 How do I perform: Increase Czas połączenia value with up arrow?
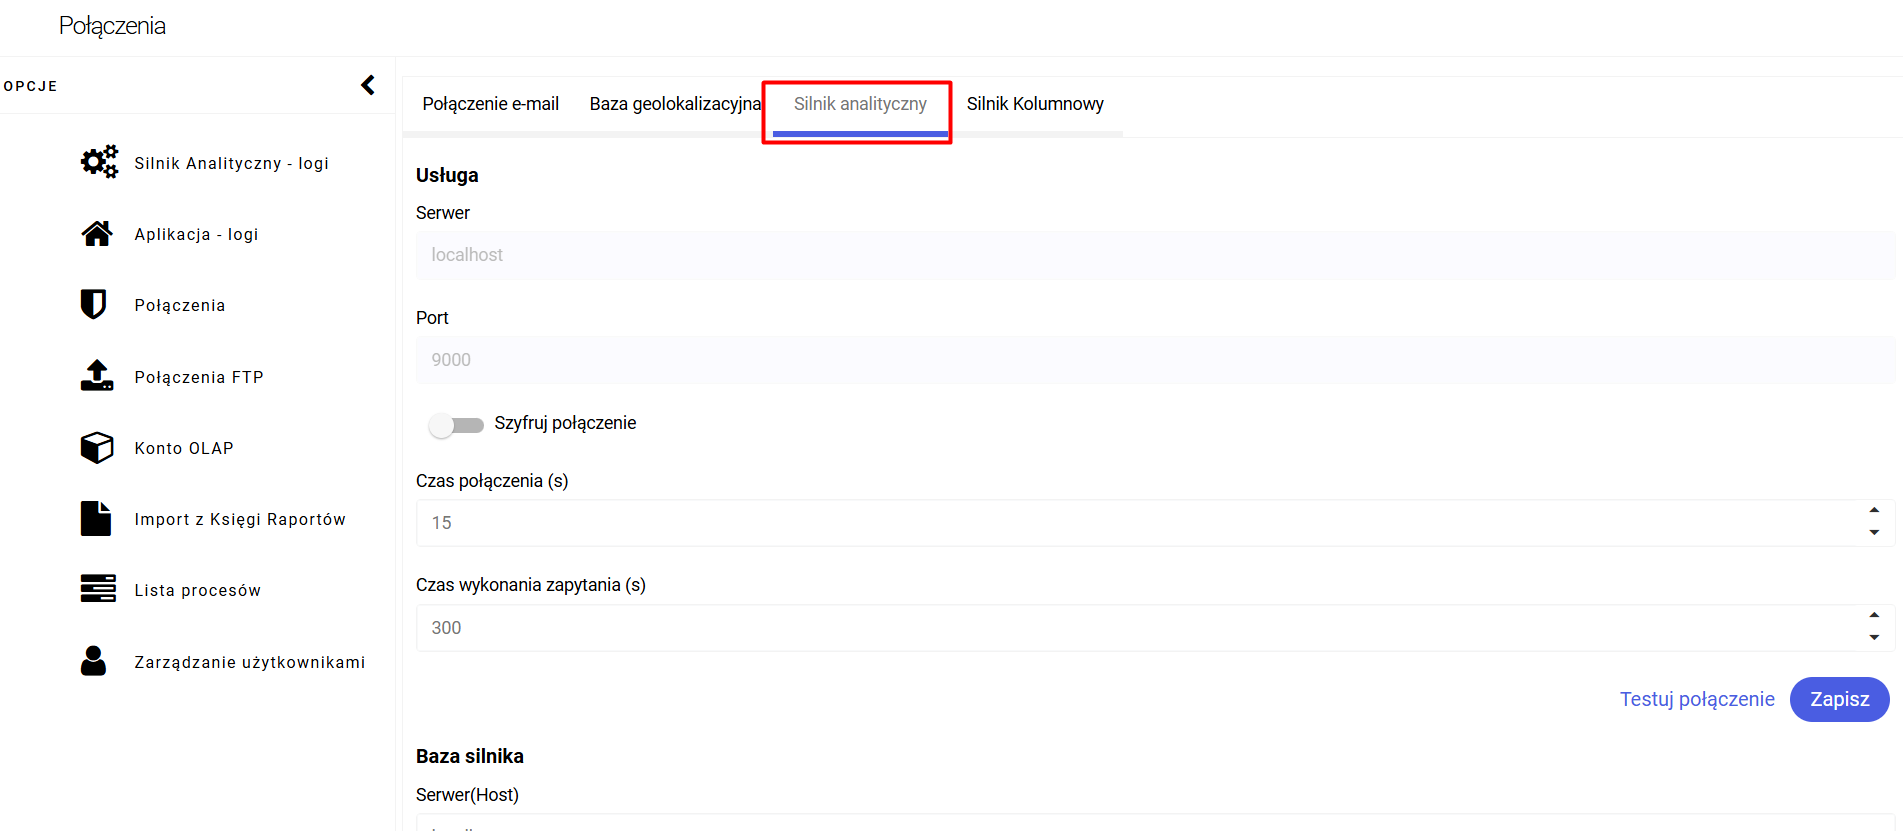tap(1874, 510)
